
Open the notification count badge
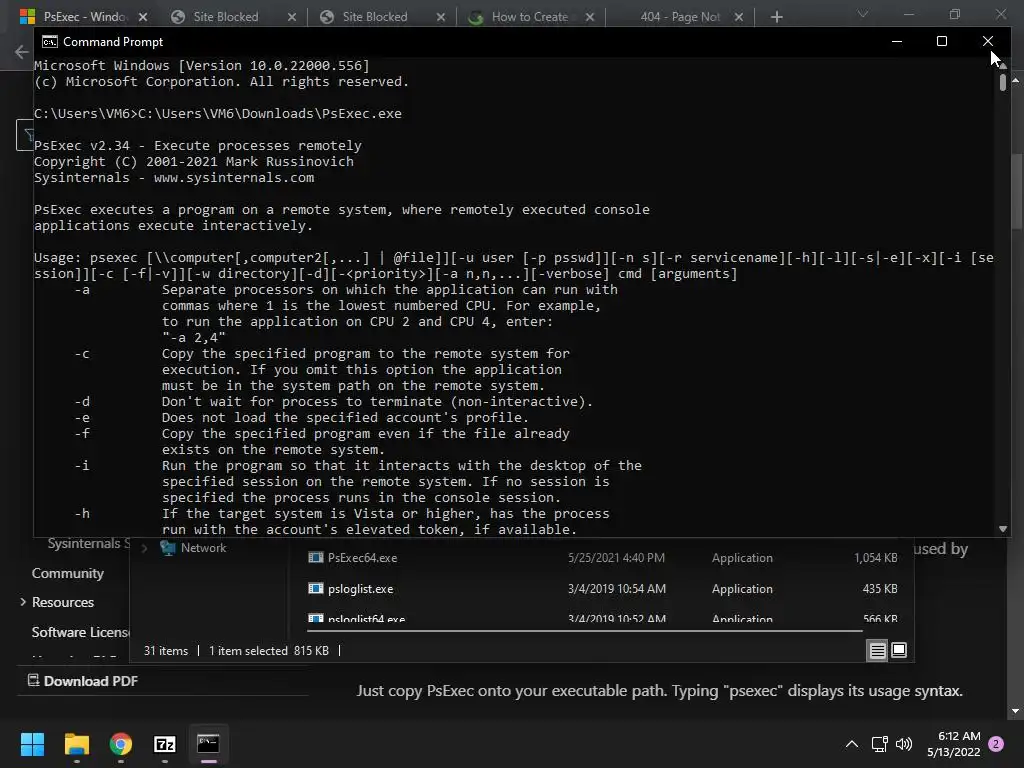[996, 744]
